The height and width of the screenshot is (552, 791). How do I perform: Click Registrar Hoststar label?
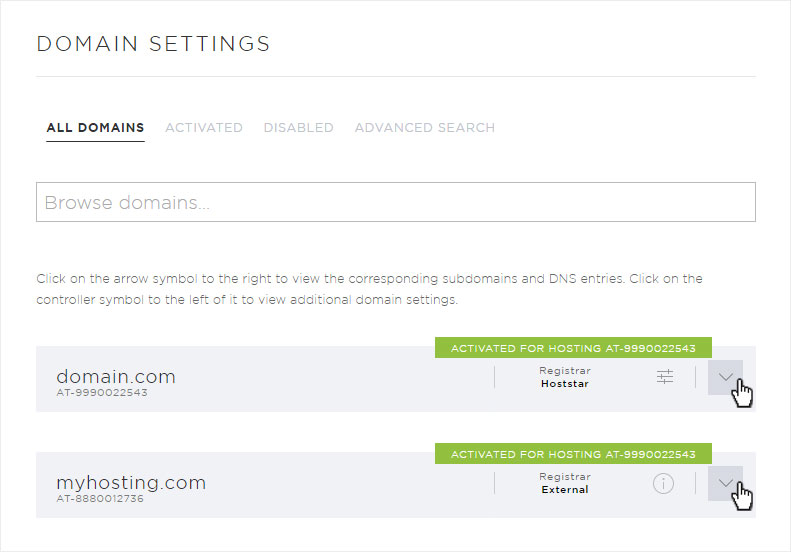click(x=564, y=377)
